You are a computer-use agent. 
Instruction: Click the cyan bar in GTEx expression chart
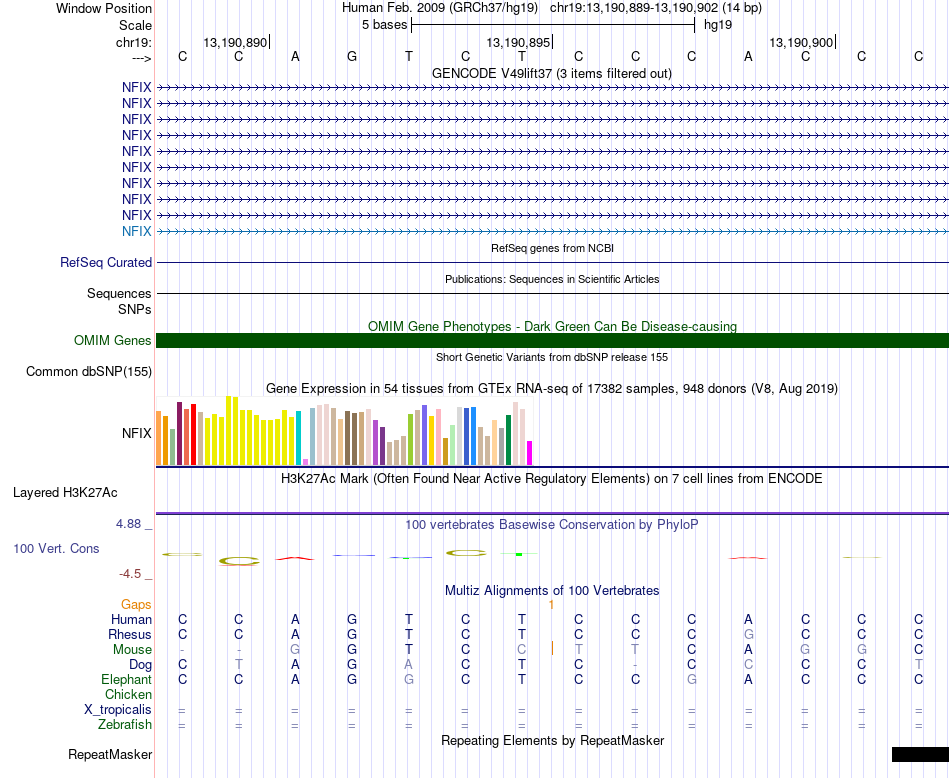point(298,438)
